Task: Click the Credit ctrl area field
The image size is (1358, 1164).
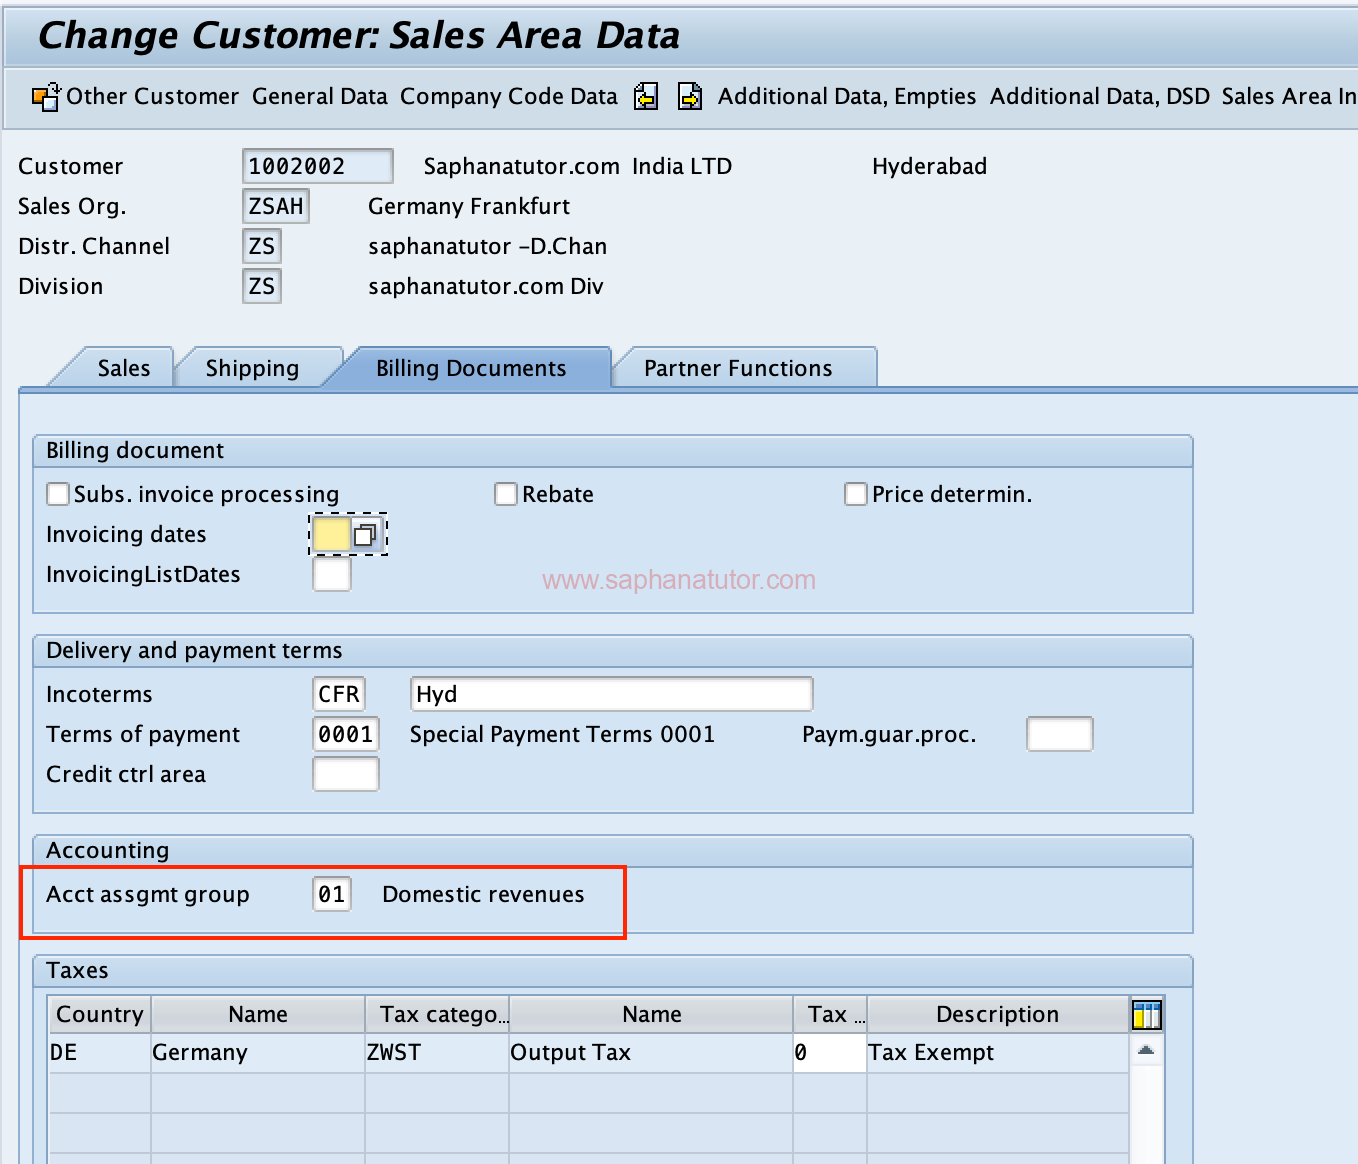Action: click(346, 774)
